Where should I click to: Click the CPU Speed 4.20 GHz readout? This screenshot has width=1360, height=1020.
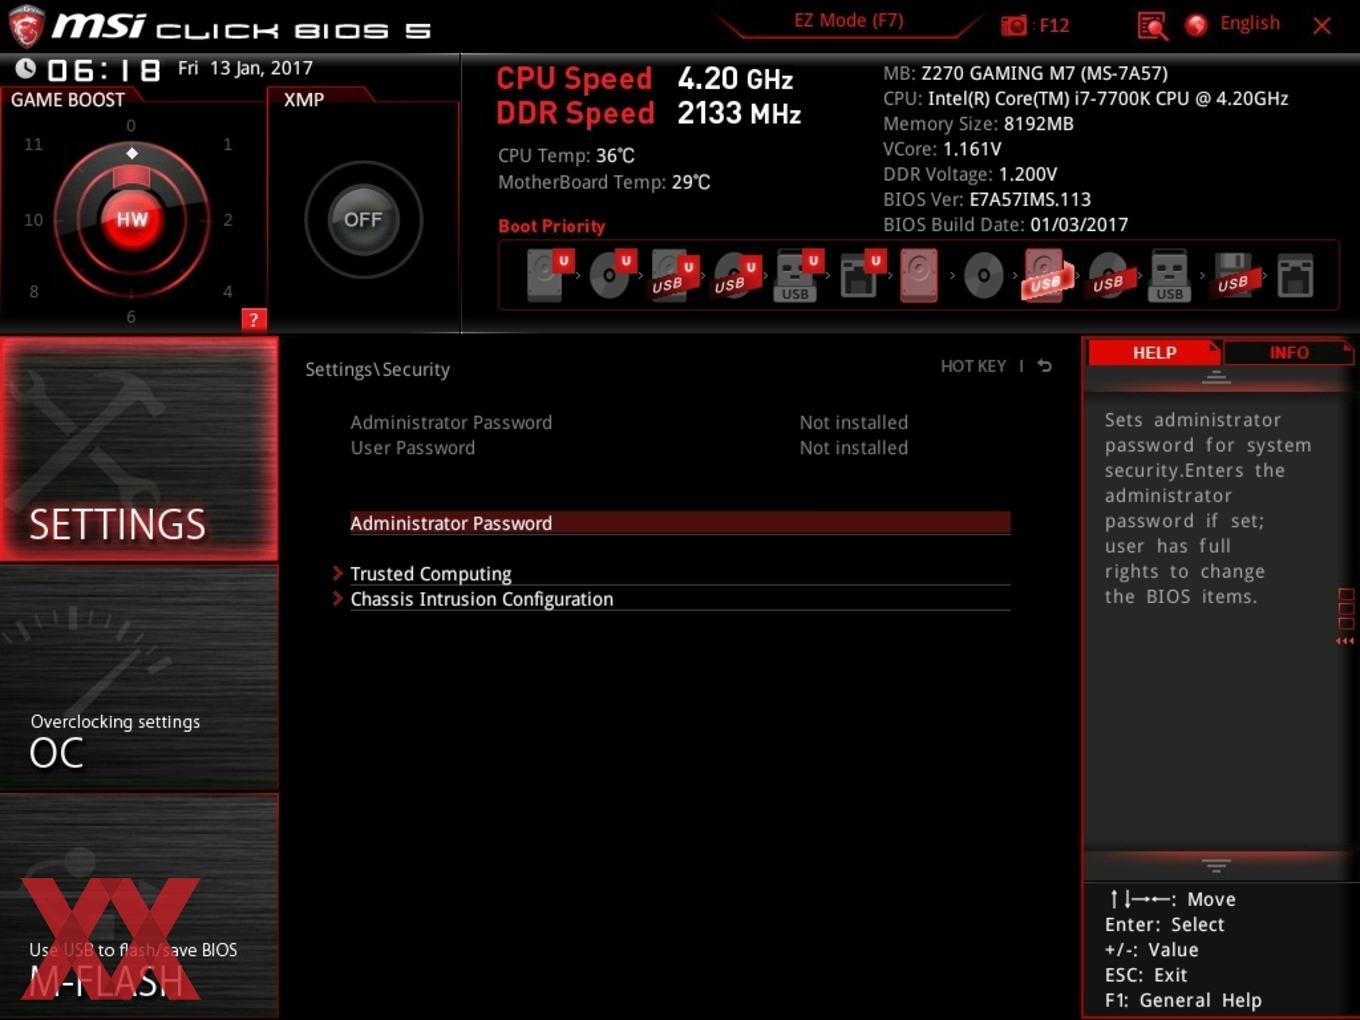pos(644,78)
